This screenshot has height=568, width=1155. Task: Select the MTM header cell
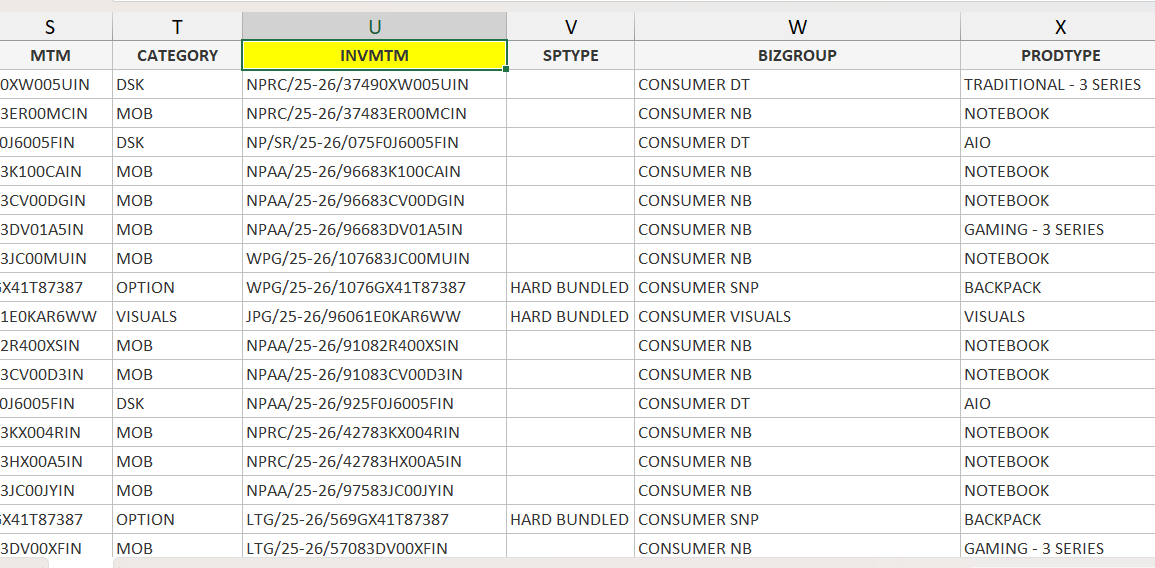[50, 56]
